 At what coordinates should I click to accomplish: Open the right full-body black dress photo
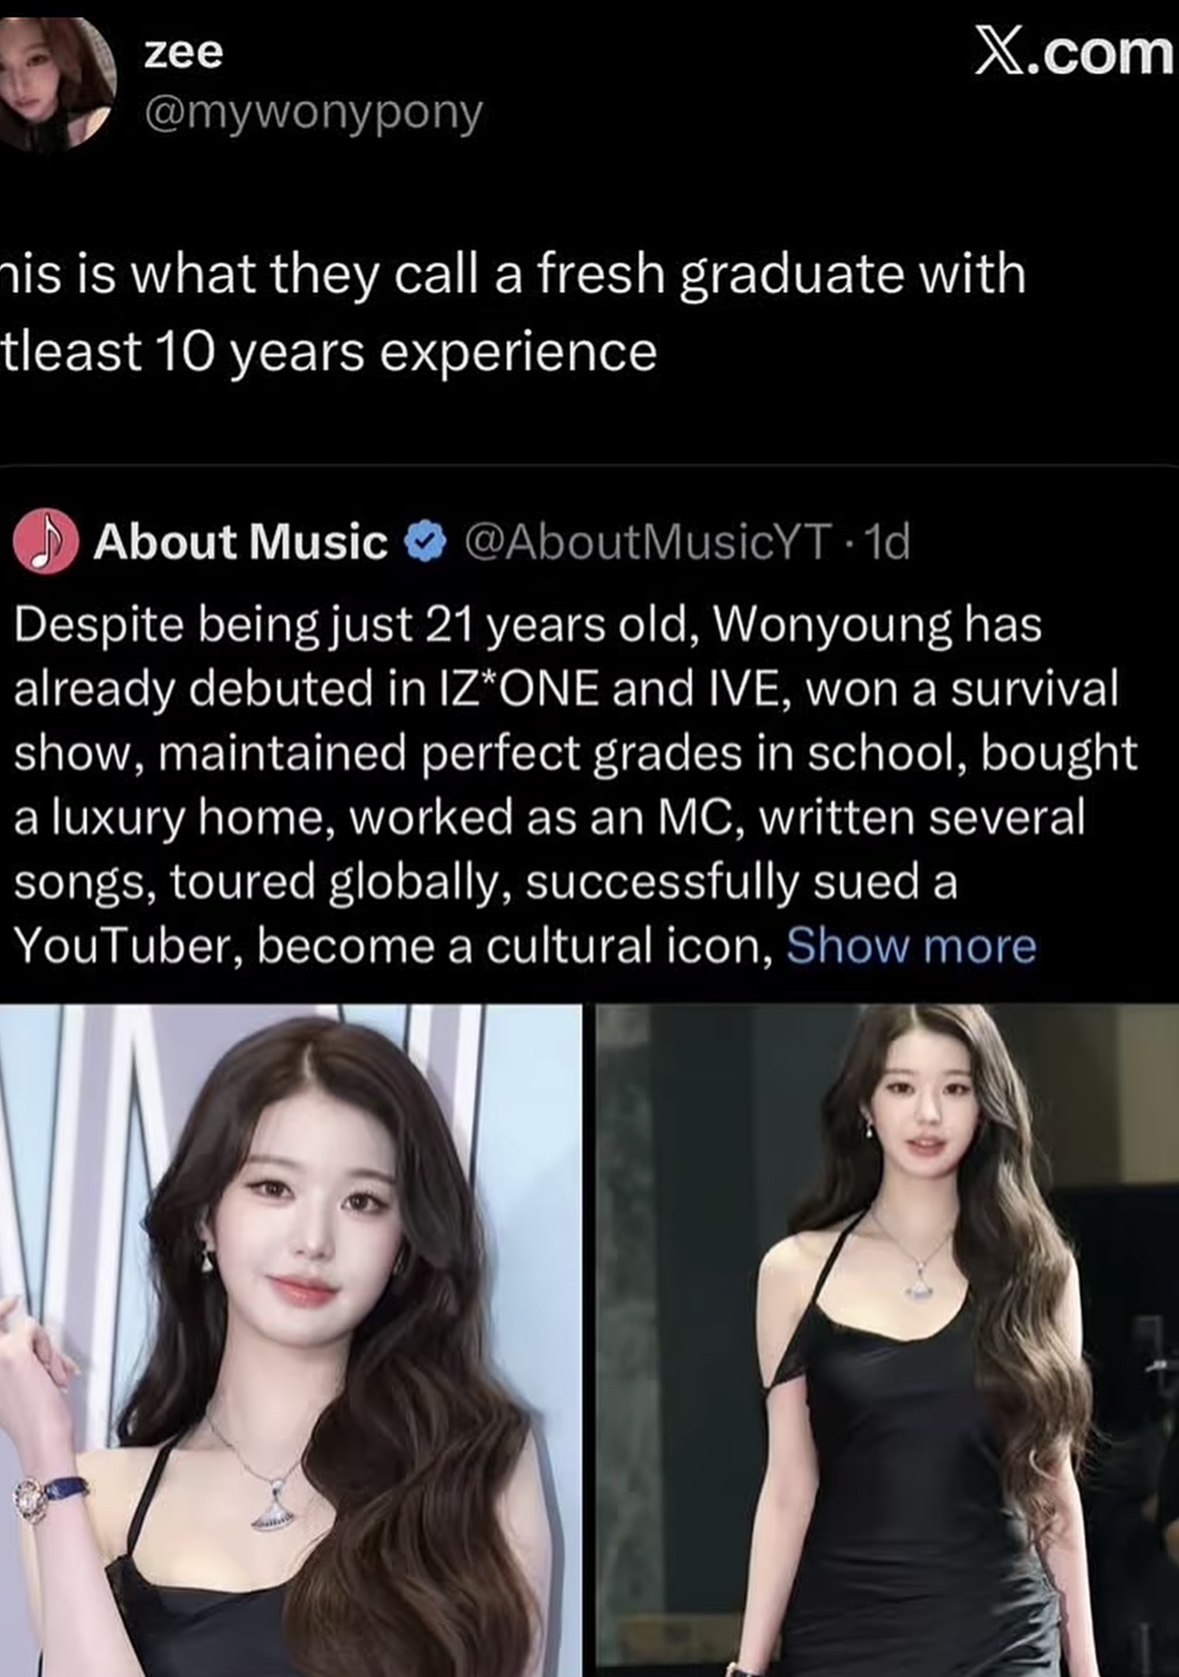887,1340
